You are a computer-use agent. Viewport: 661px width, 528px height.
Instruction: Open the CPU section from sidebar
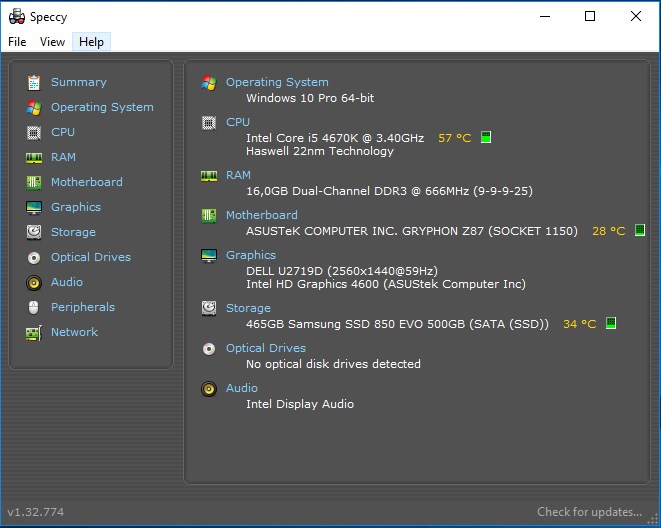[x=63, y=132]
